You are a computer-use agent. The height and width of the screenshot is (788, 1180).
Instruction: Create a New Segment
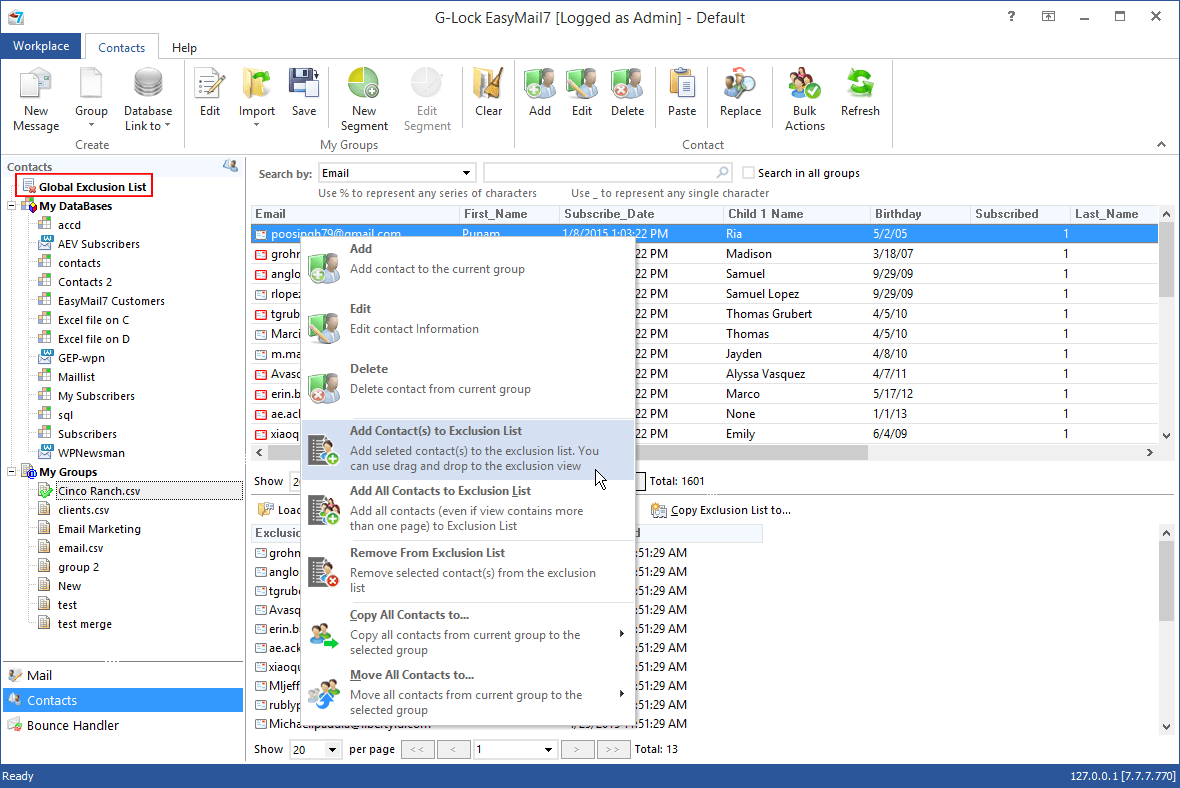[x=363, y=95]
